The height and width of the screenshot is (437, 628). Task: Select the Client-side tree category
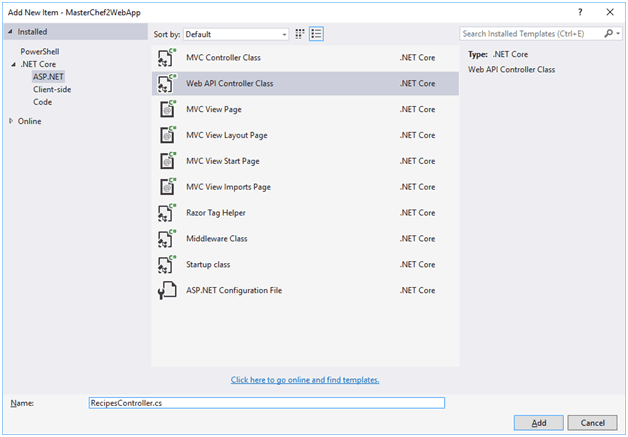click(x=52, y=89)
